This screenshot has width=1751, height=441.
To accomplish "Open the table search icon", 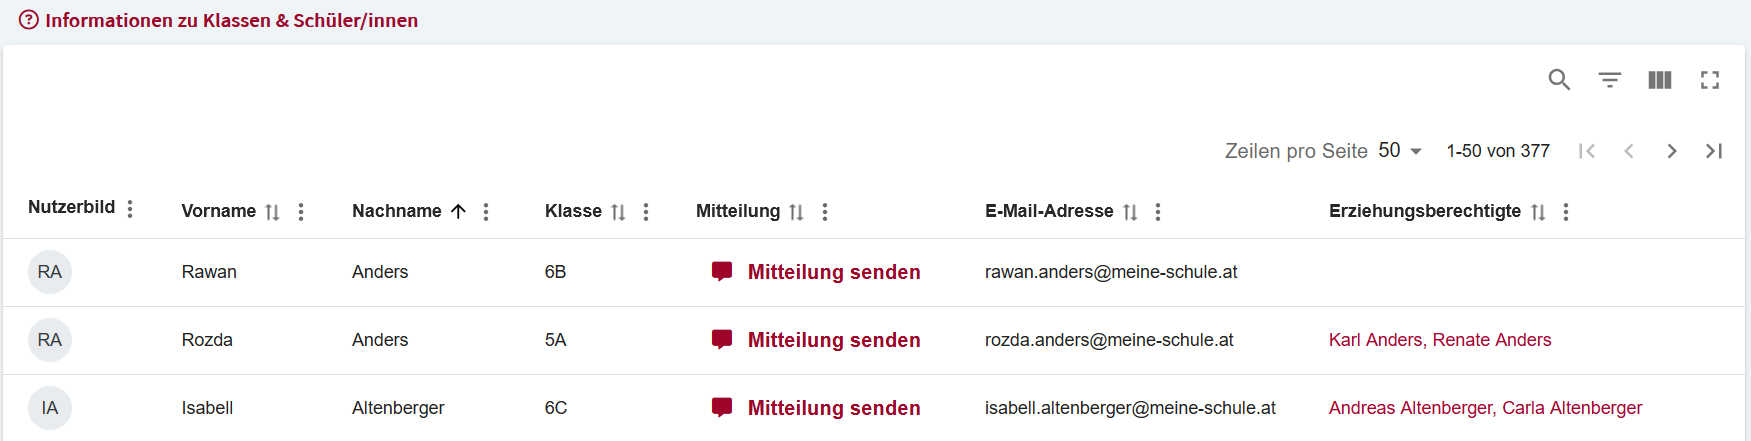I will (1559, 80).
